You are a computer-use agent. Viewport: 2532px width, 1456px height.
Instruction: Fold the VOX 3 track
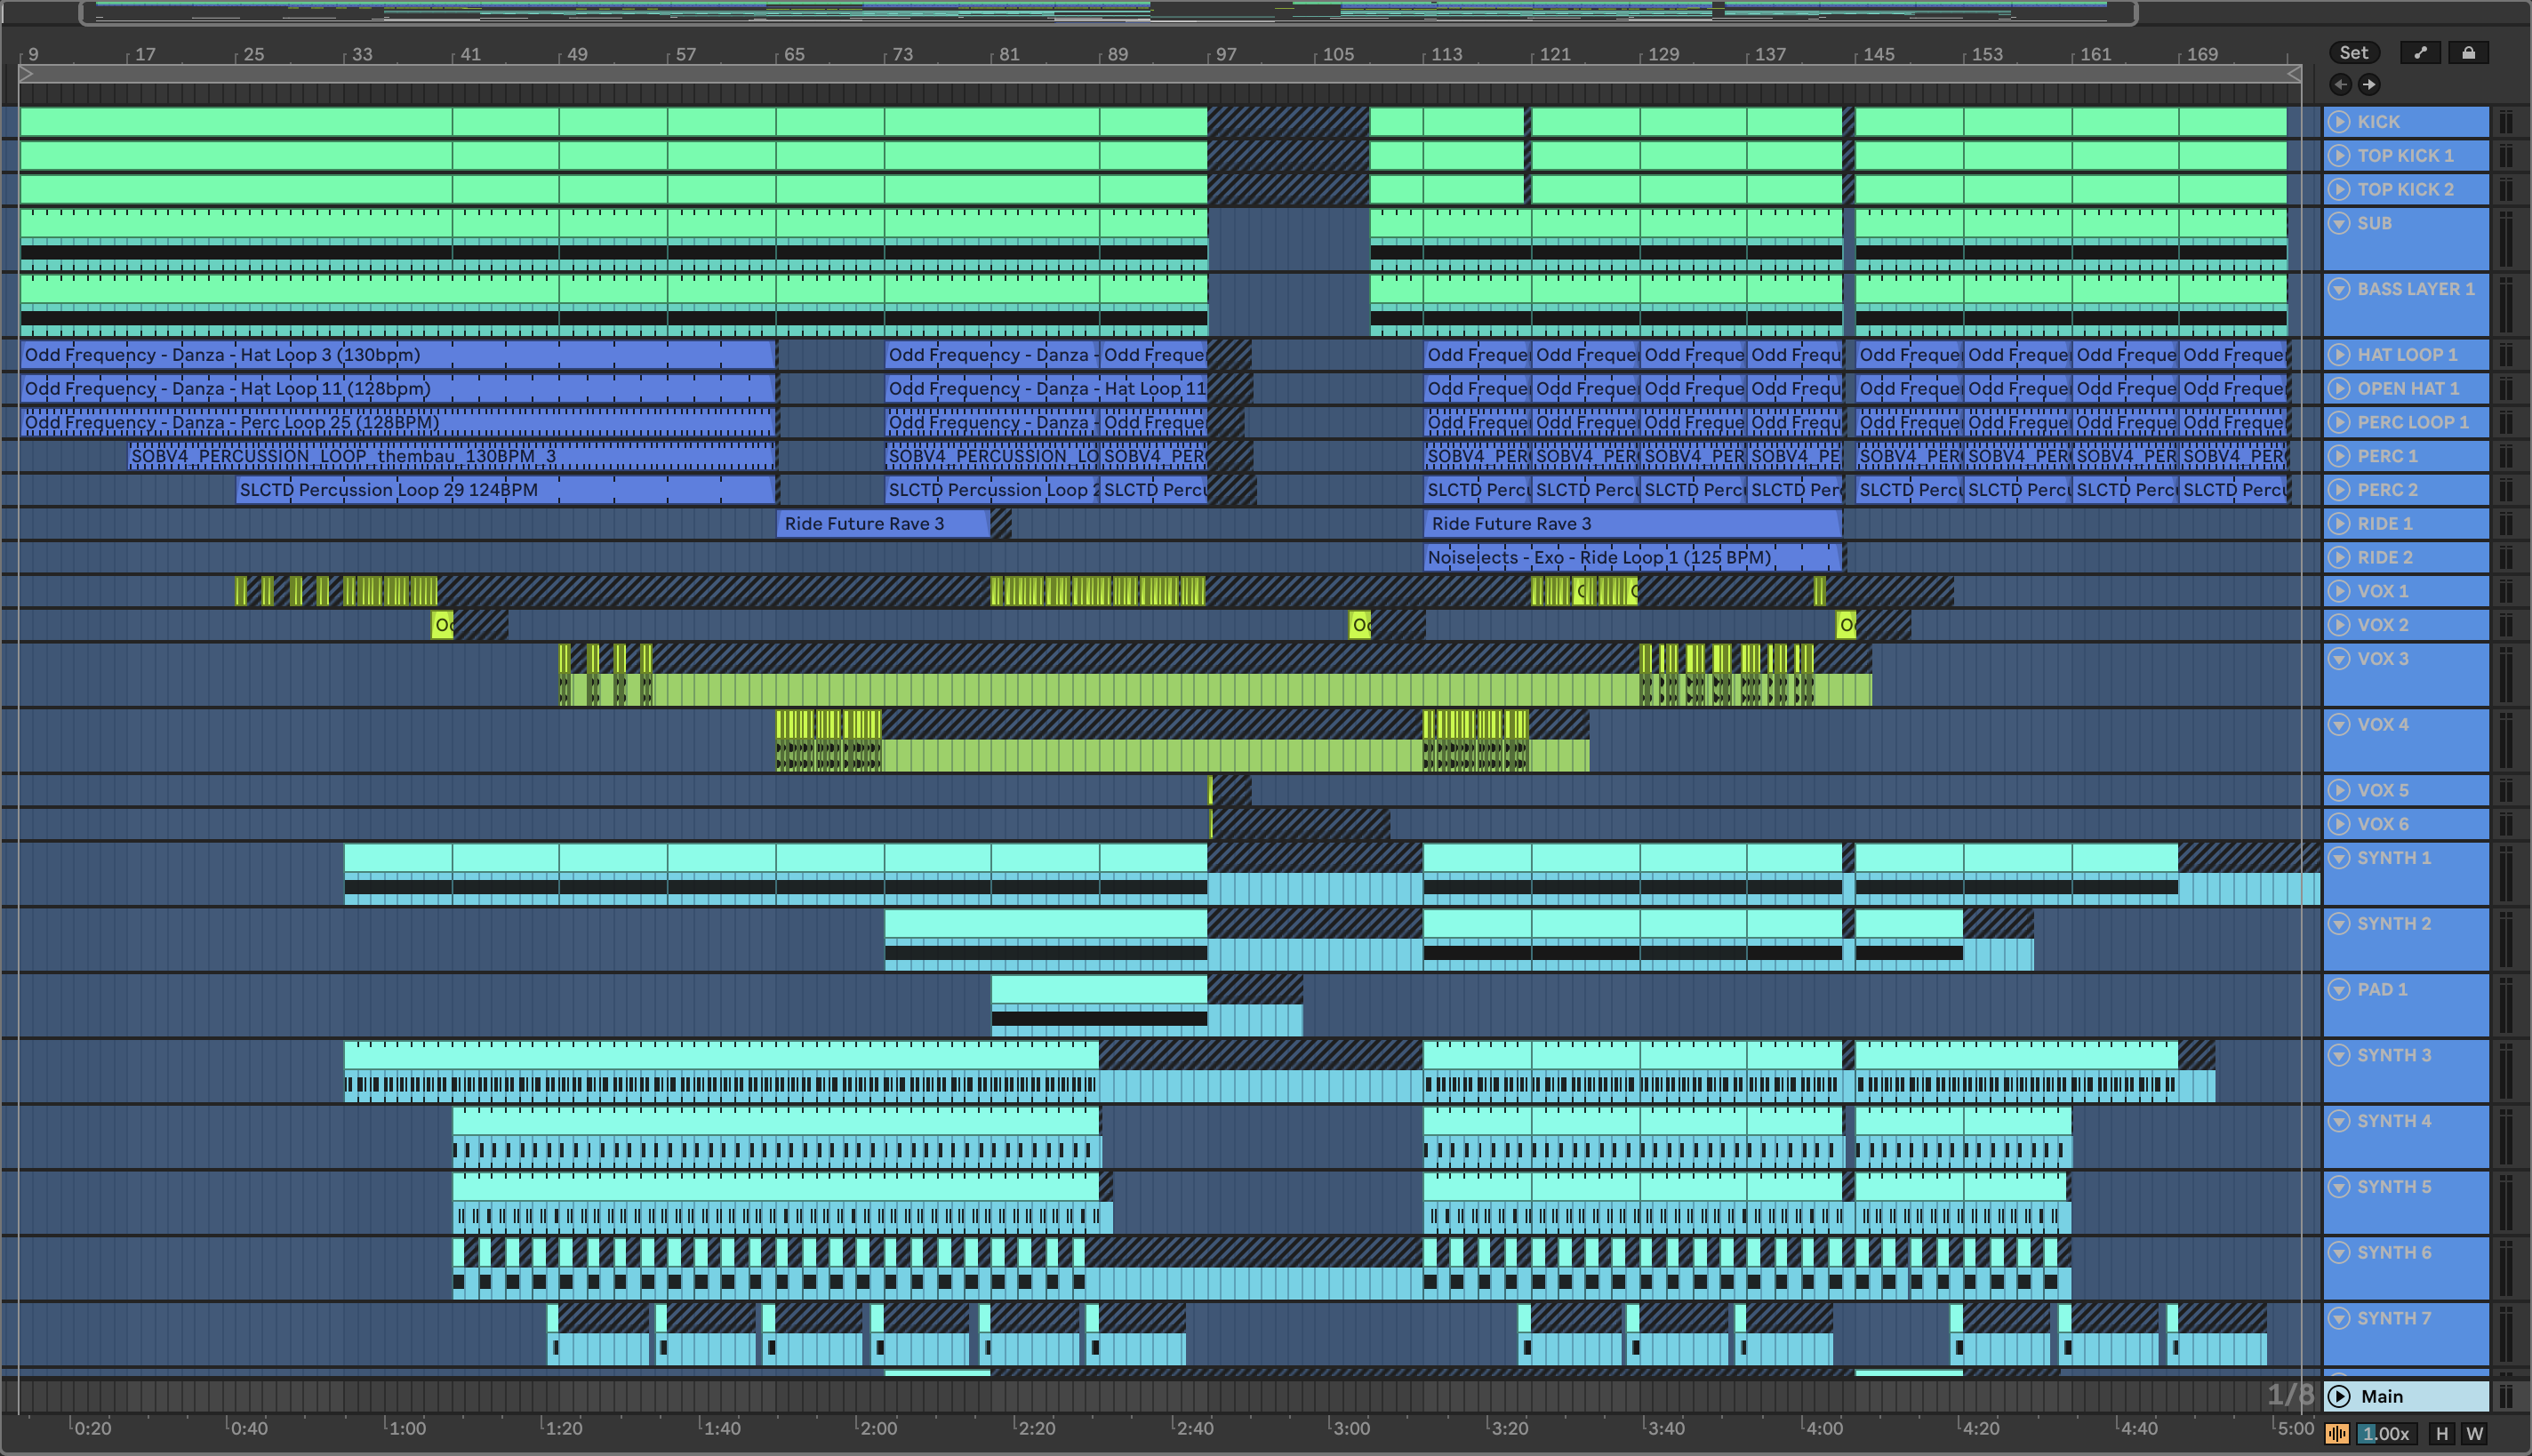(2339, 658)
